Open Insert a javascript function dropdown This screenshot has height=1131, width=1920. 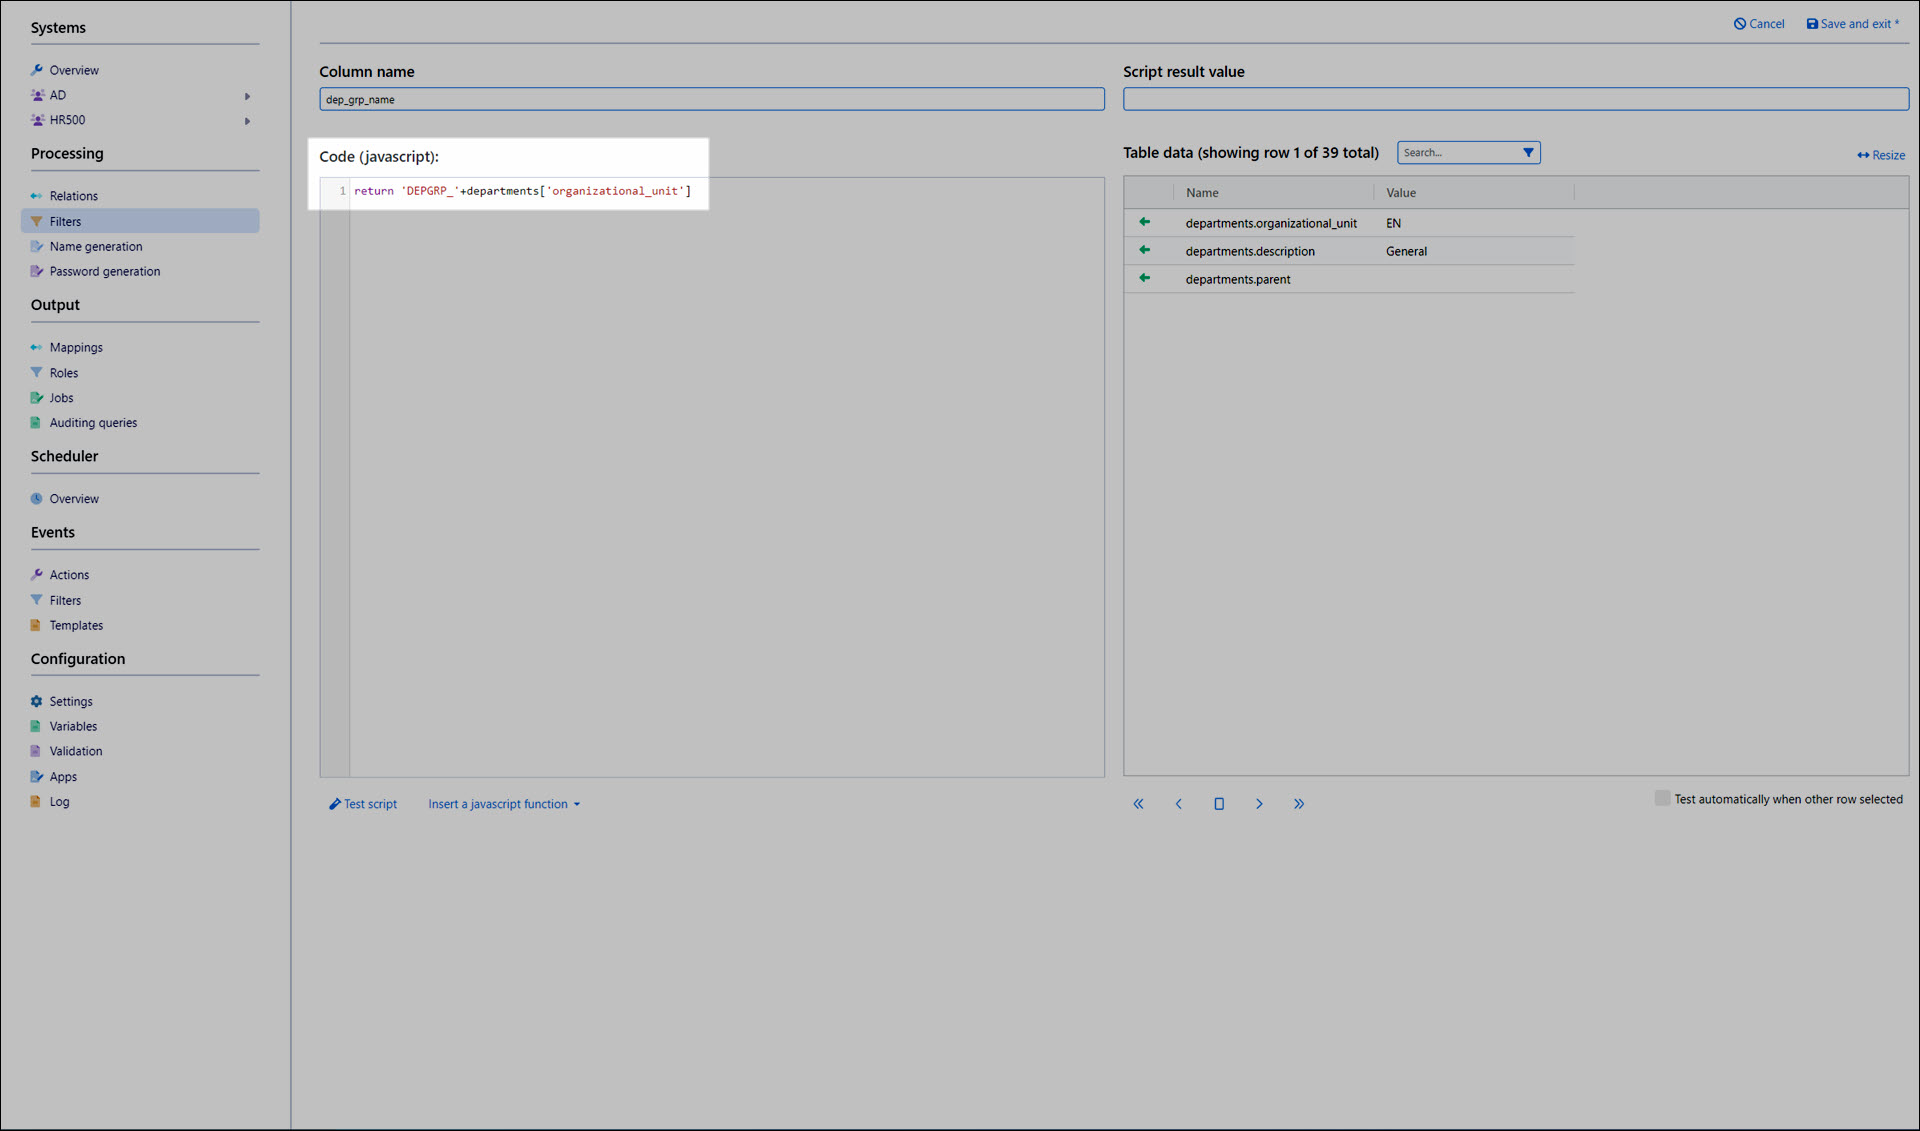[x=504, y=804]
